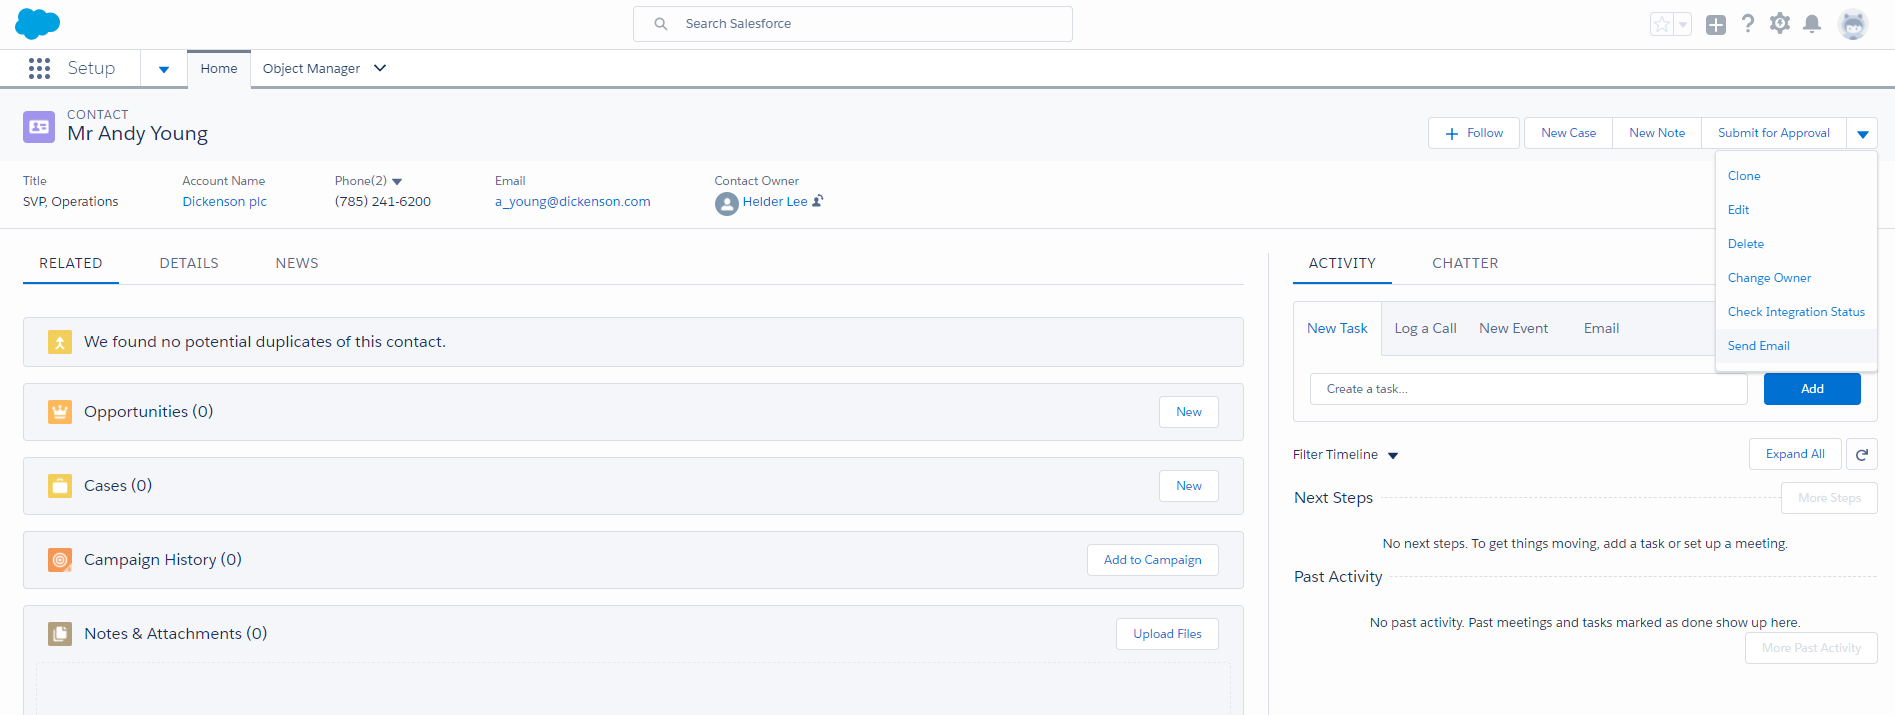
Task: Open Helder Lee owner link
Action: (775, 202)
